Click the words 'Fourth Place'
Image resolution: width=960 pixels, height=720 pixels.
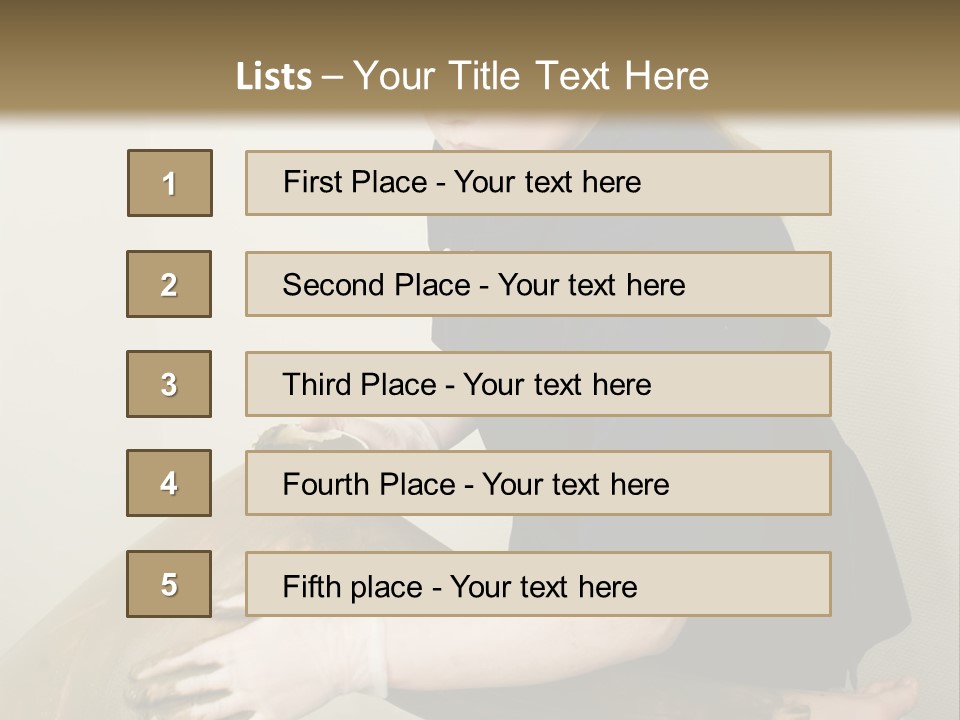click(369, 484)
